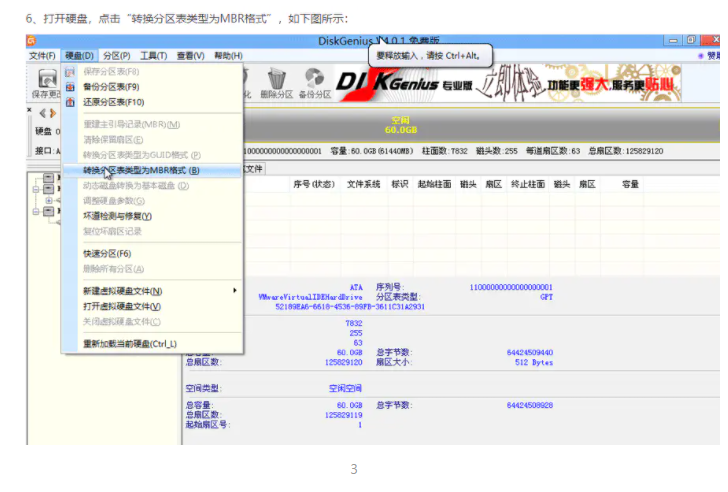
Task: Open the 查看(V) menu
Action: pyautogui.click(x=190, y=56)
